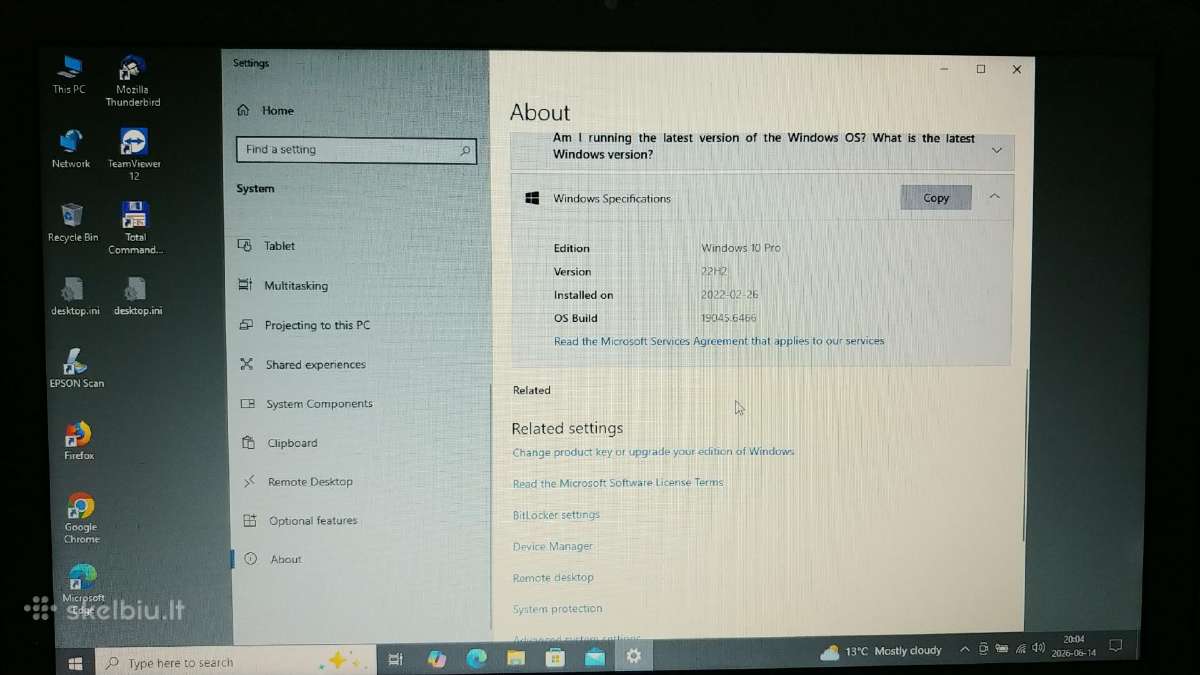The width and height of the screenshot is (1200, 675).
Task: Open the volume control in system tray
Action: pyautogui.click(x=1038, y=648)
